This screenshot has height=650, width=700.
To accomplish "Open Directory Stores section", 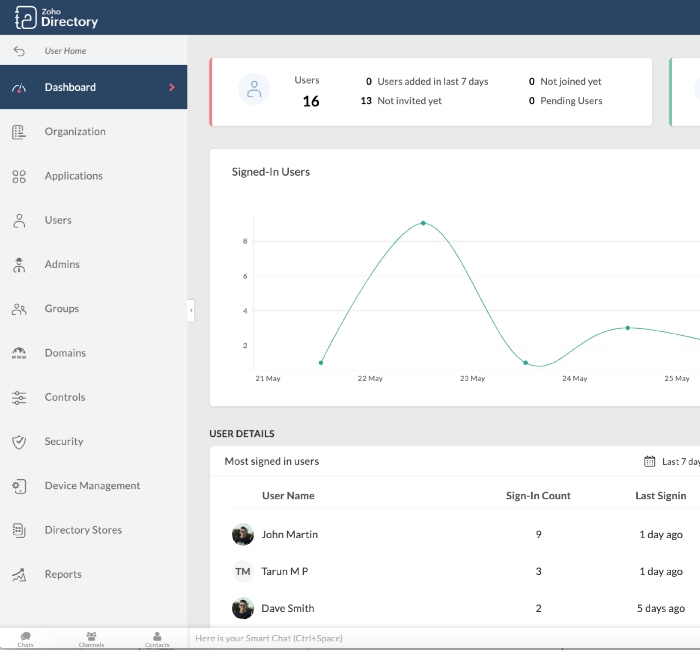I will tap(83, 530).
